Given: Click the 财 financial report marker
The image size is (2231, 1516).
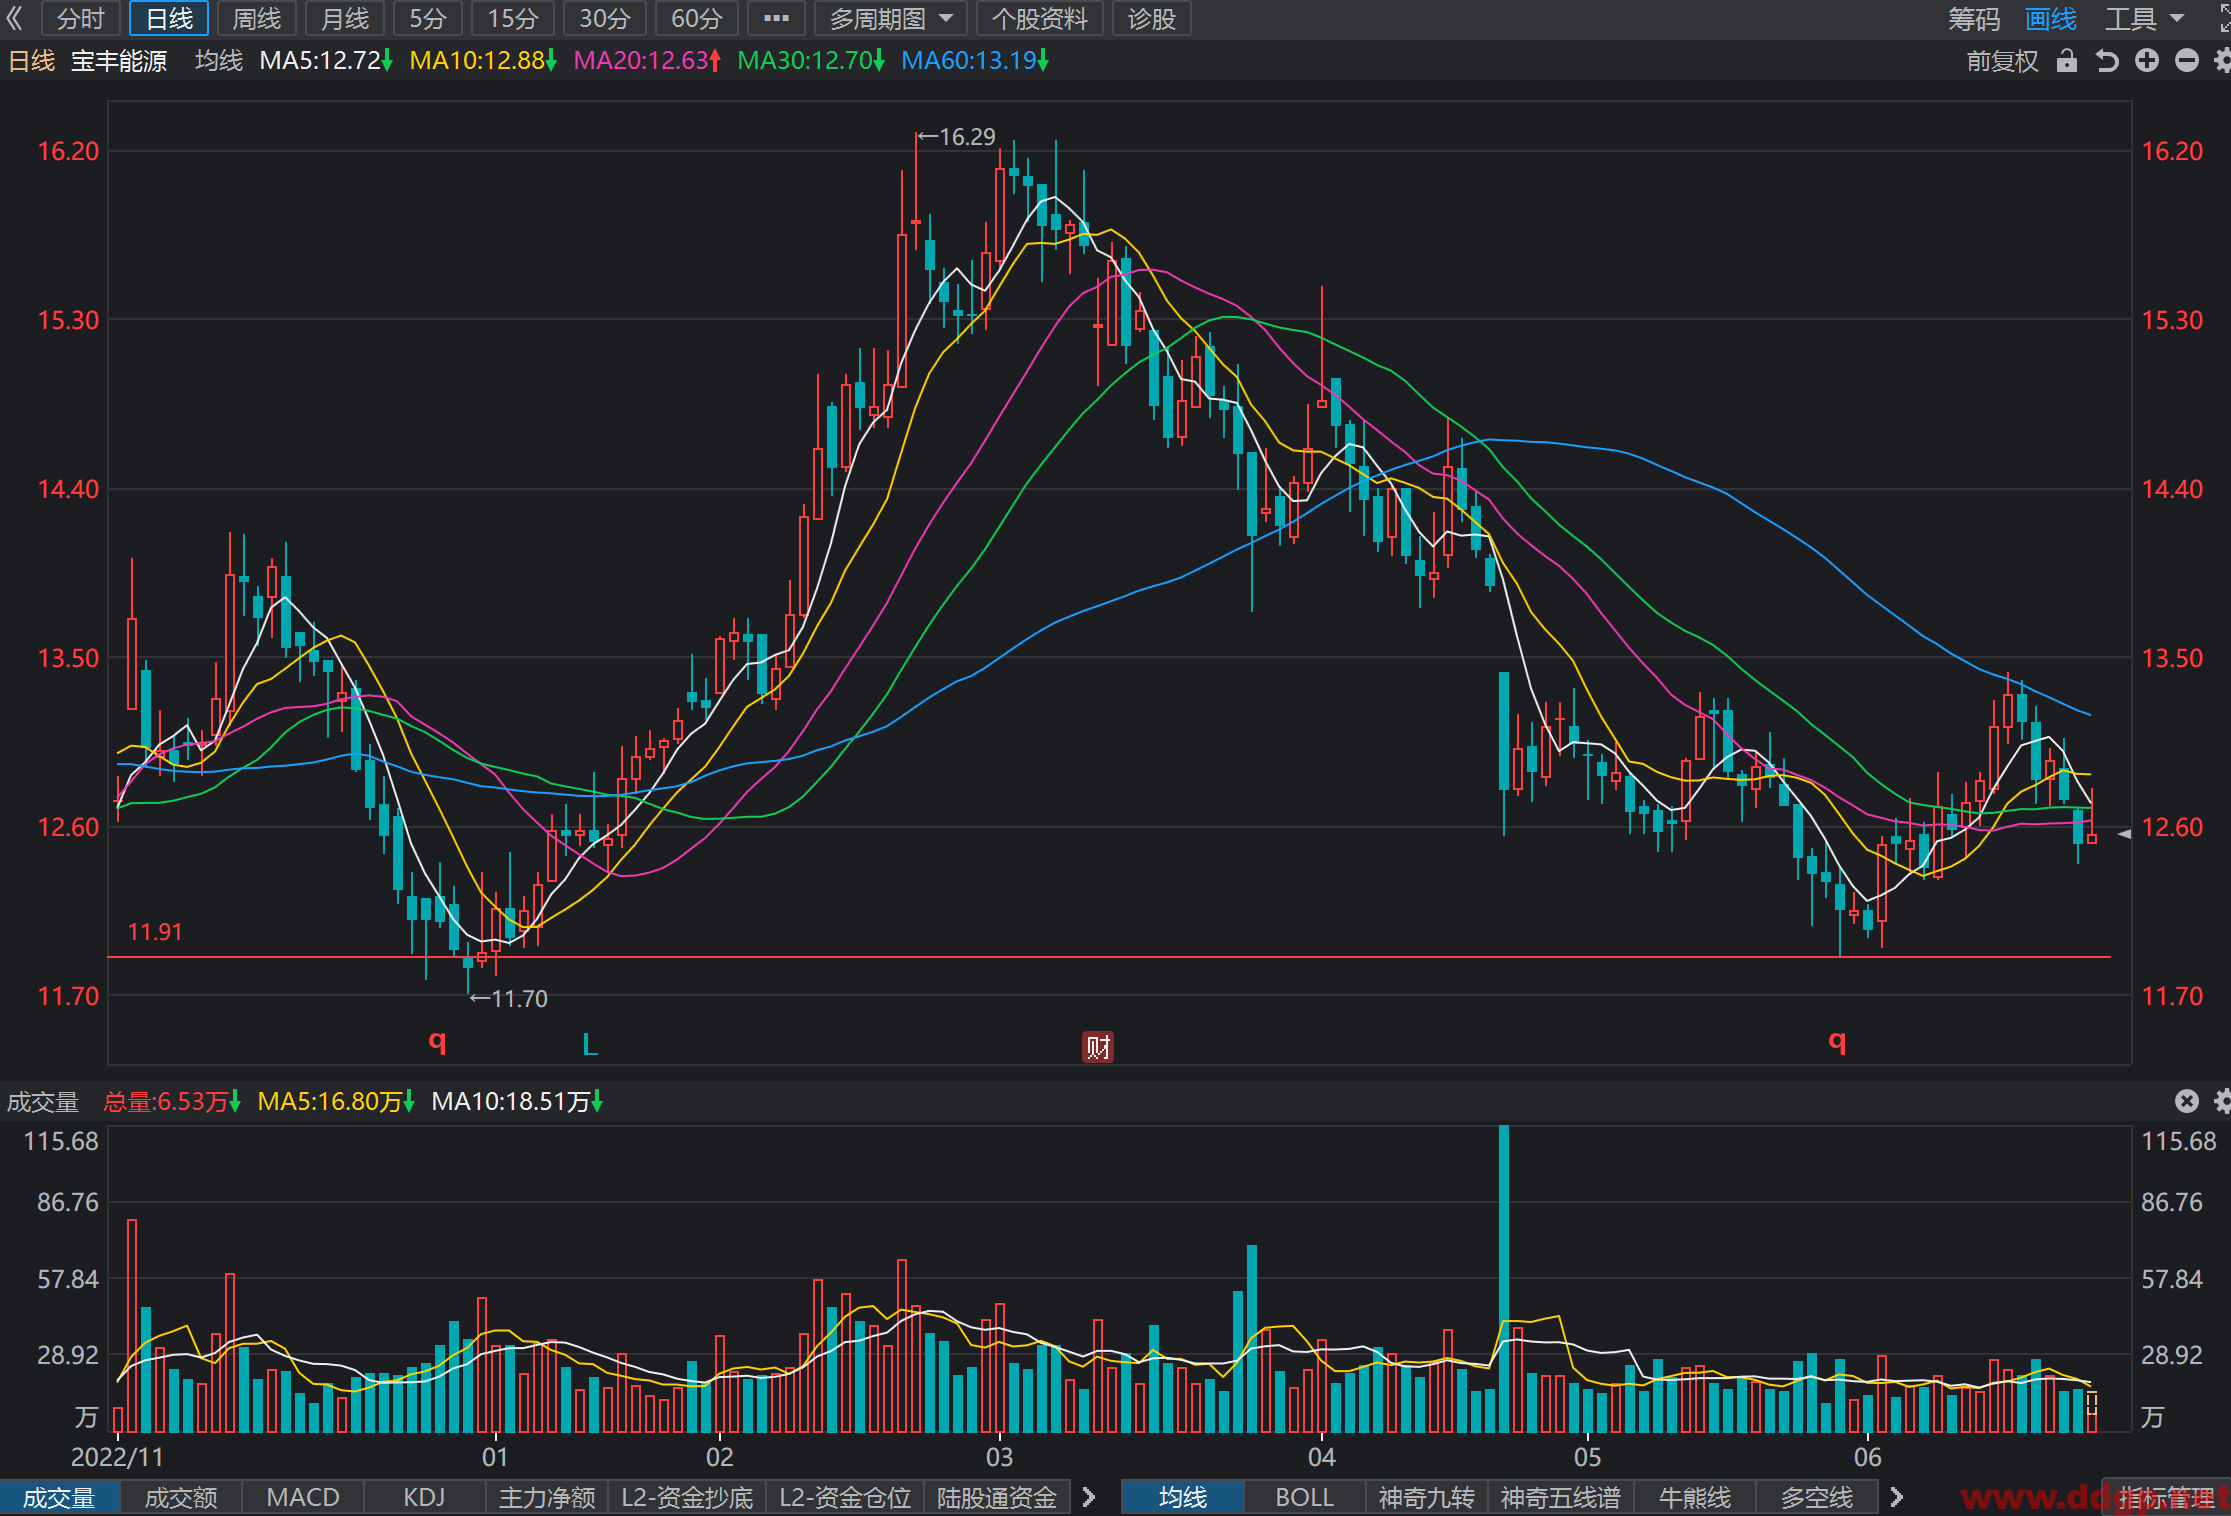Looking at the screenshot, I should pos(1097,1047).
